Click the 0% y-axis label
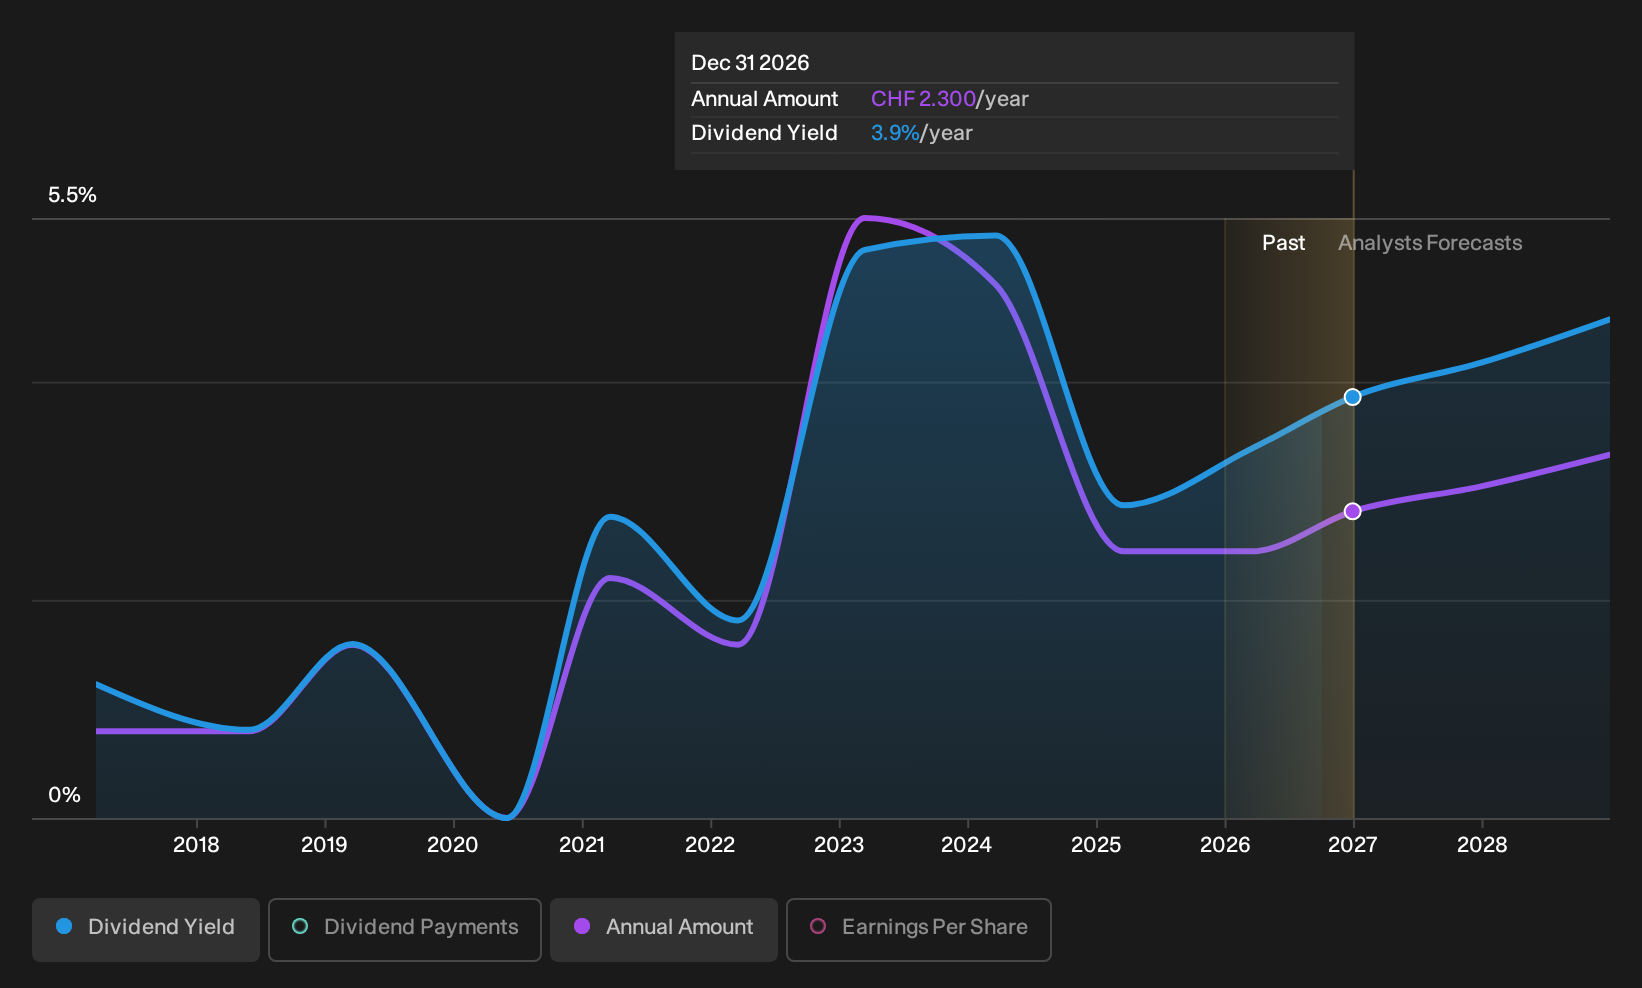Image resolution: width=1642 pixels, height=988 pixels. (64, 795)
